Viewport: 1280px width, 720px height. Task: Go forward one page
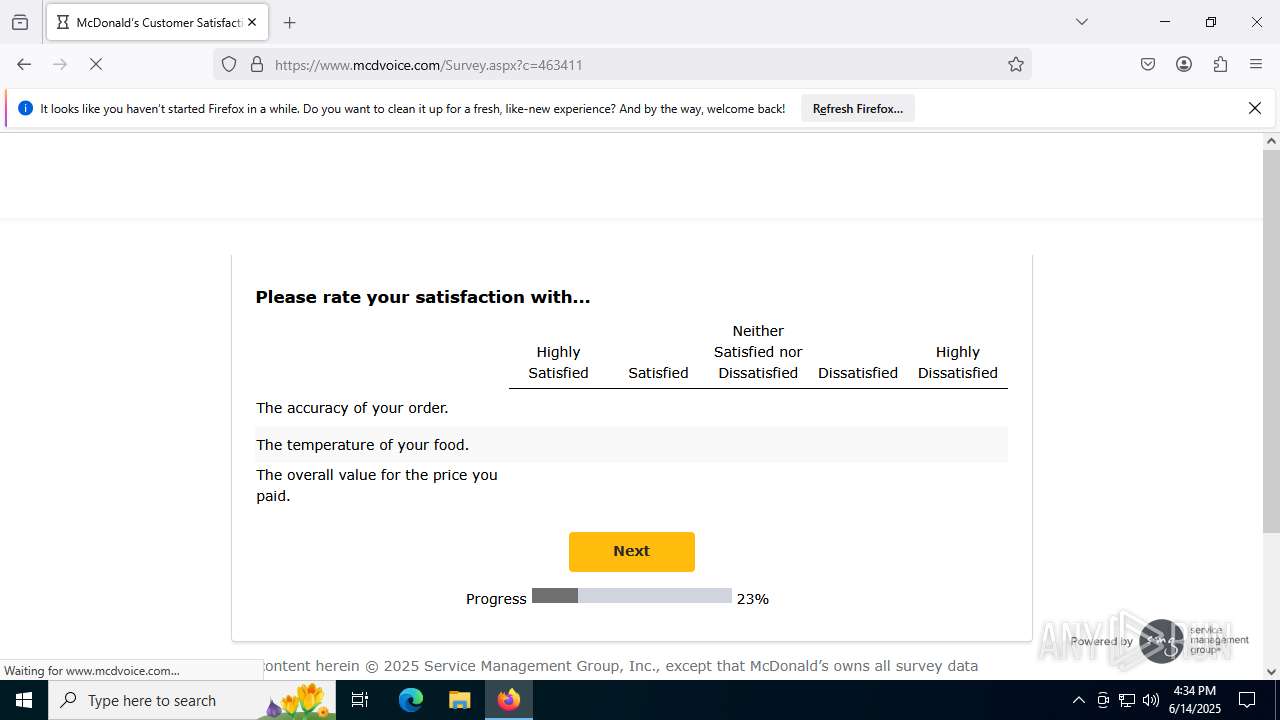(x=60, y=64)
